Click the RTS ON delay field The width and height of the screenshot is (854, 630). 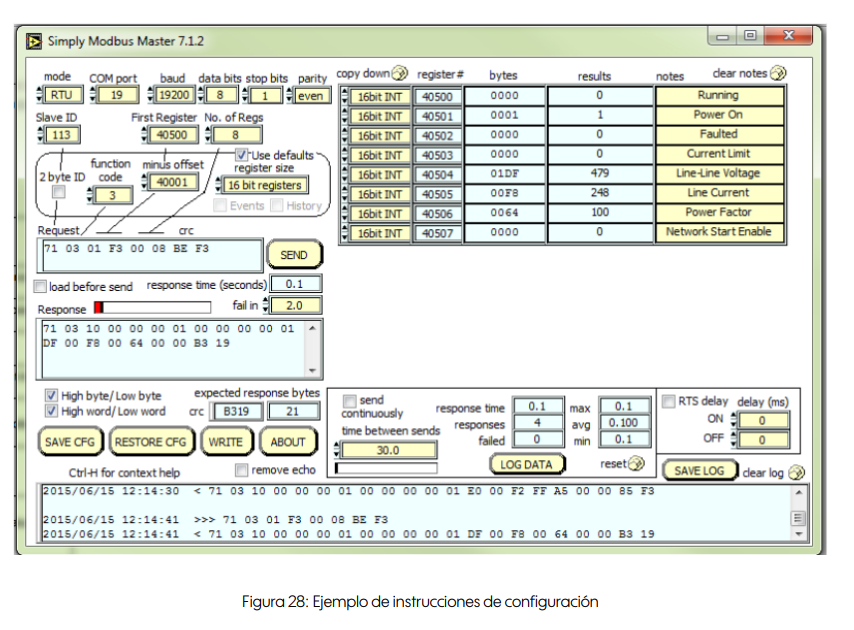pyautogui.click(x=762, y=420)
